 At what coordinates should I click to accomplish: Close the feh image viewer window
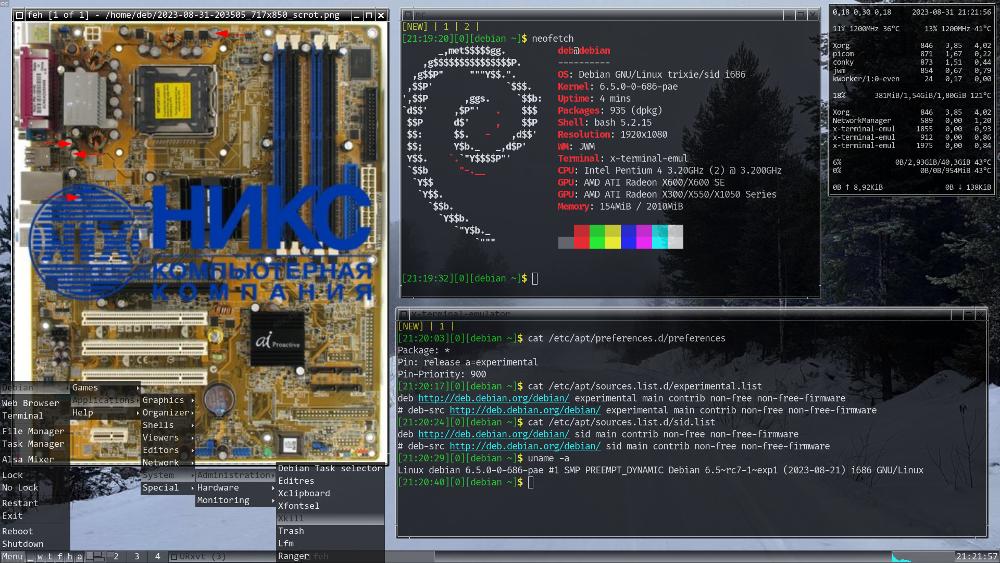pyautogui.click(x=381, y=15)
